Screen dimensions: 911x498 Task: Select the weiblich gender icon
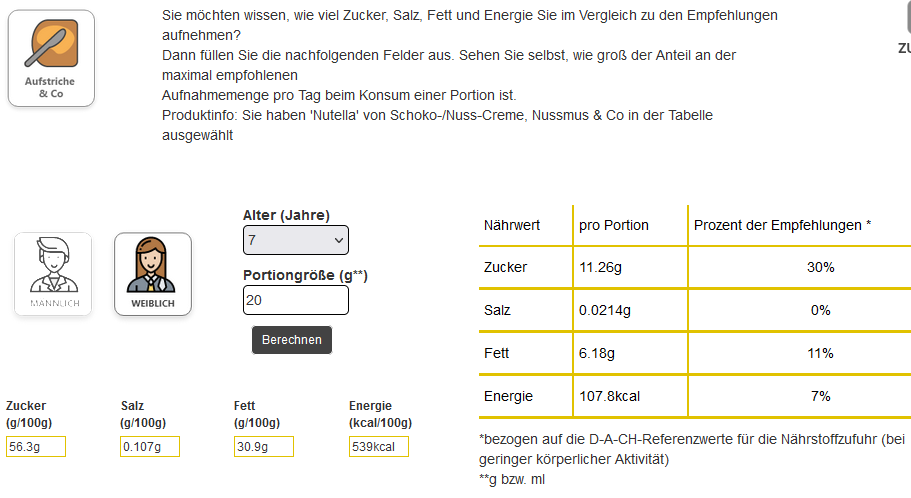[152, 274]
